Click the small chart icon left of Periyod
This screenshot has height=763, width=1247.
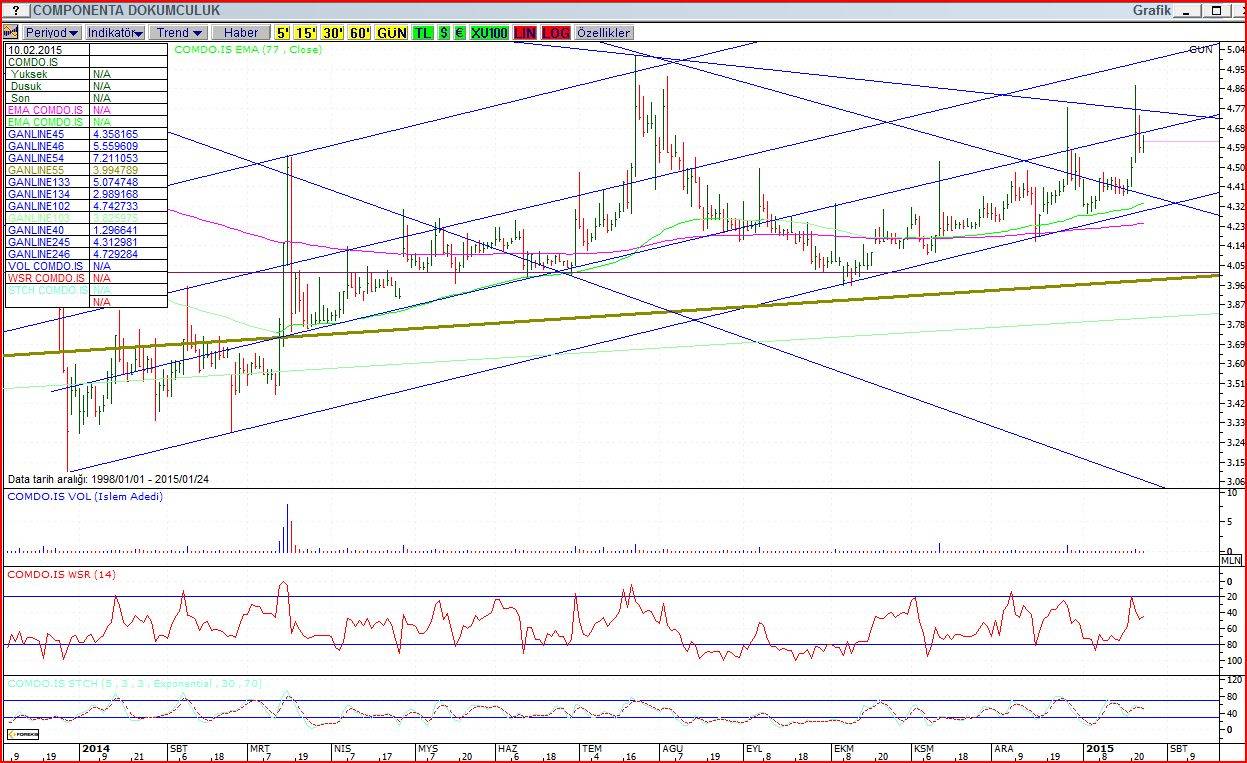[x=14, y=33]
